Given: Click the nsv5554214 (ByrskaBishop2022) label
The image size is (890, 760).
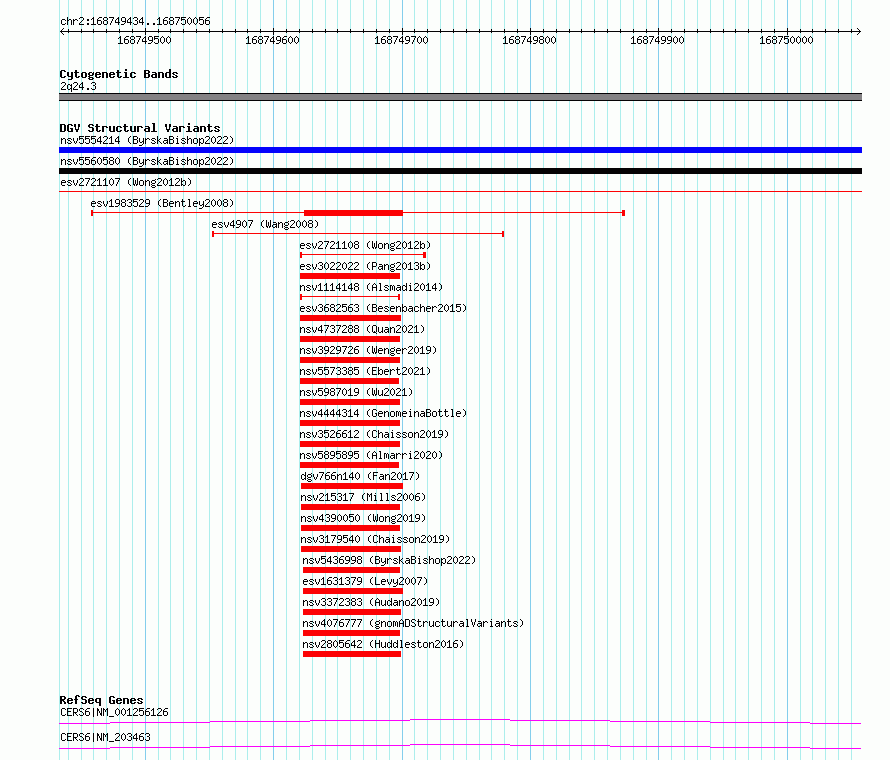Looking at the screenshot, I should (x=147, y=140).
